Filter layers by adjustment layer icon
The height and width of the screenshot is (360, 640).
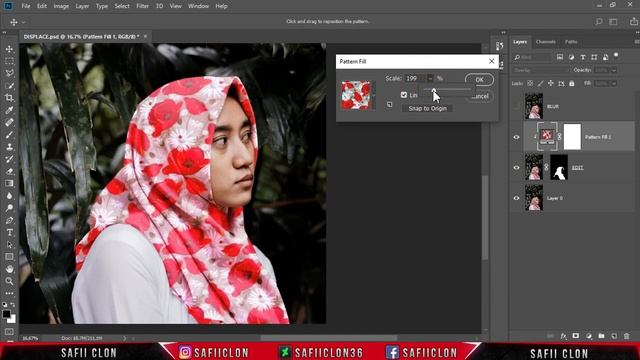click(x=571, y=57)
